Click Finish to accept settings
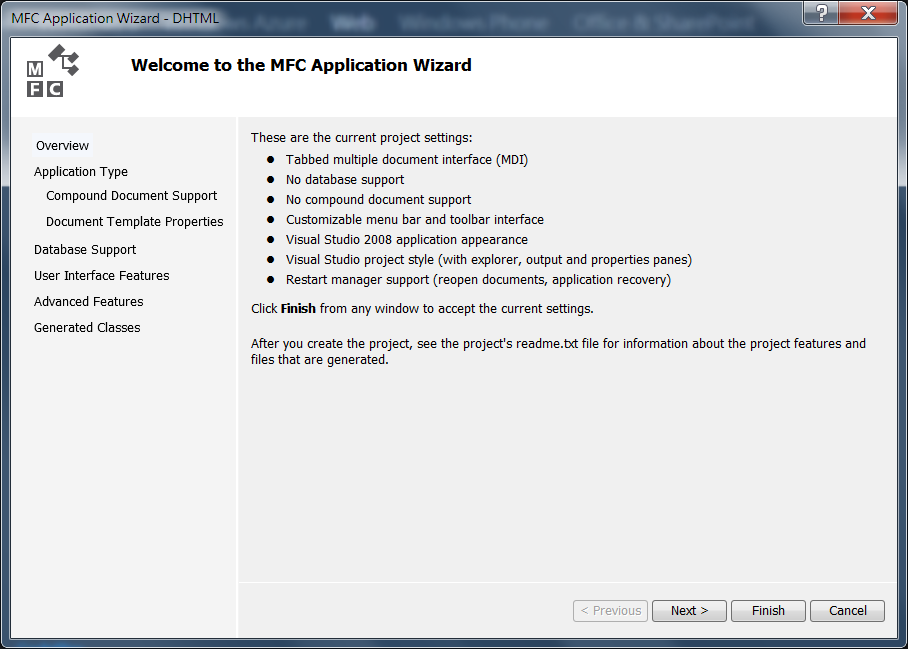Image resolution: width=908 pixels, height=649 pixels. [768, 611]
